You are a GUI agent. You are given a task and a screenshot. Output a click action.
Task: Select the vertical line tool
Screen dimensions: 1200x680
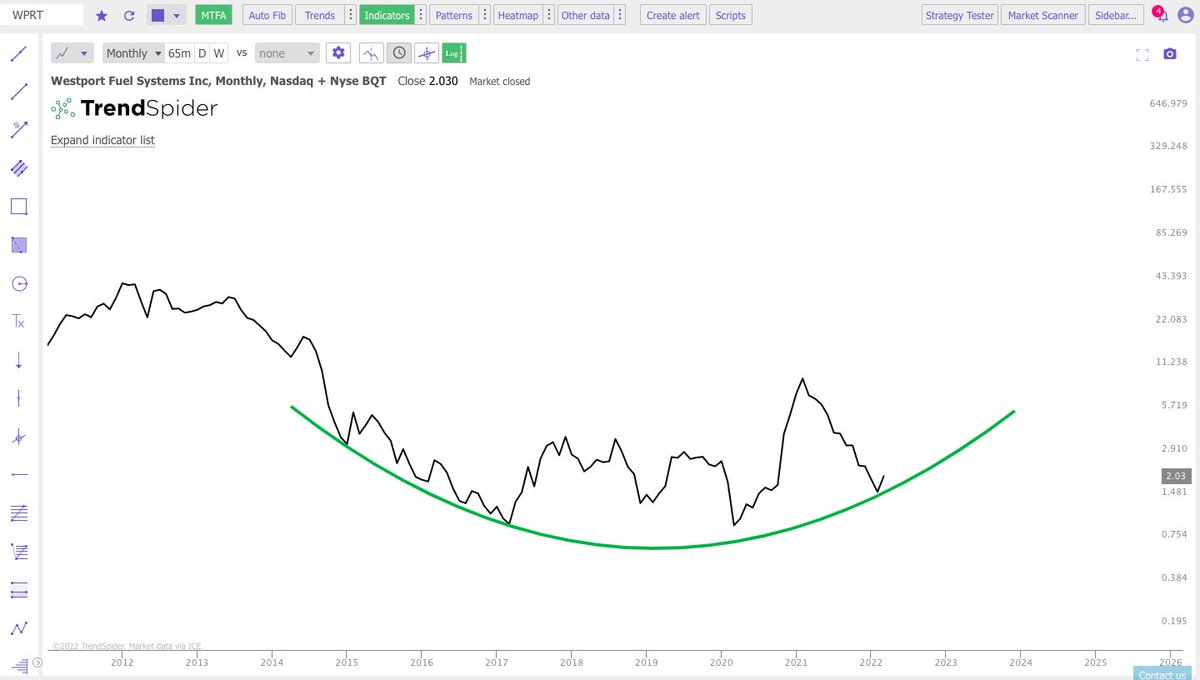click(18, 398)
